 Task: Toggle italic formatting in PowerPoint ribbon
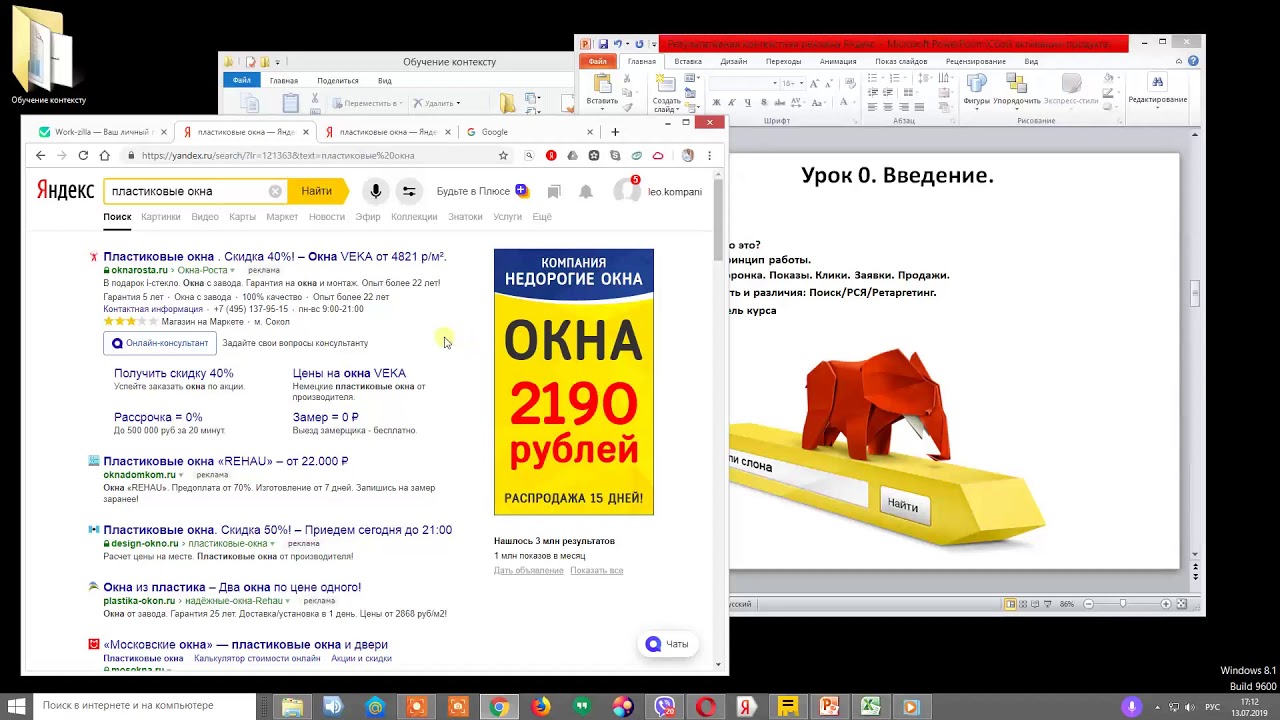click(x=731, y=102)
